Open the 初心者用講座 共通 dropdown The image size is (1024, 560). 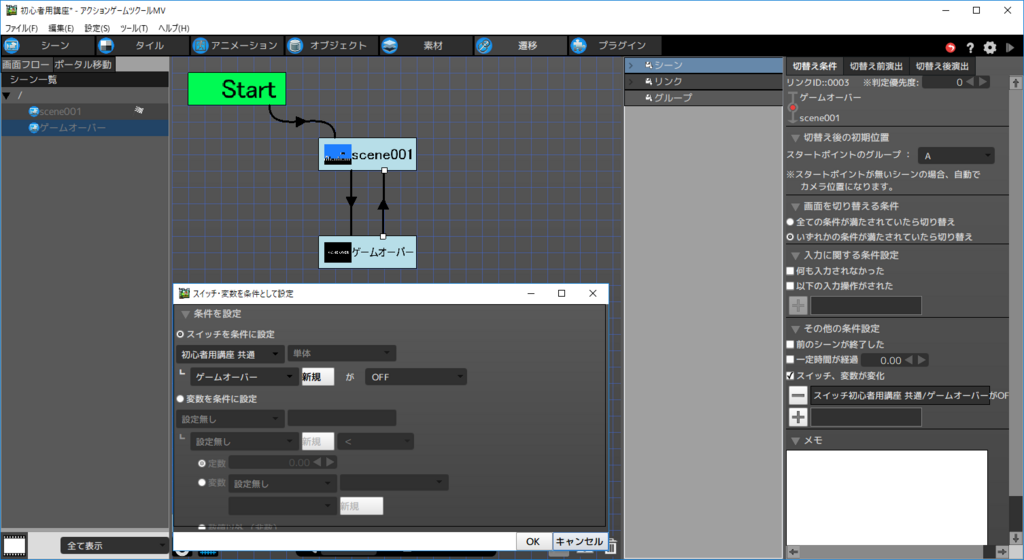click(230, 354)
